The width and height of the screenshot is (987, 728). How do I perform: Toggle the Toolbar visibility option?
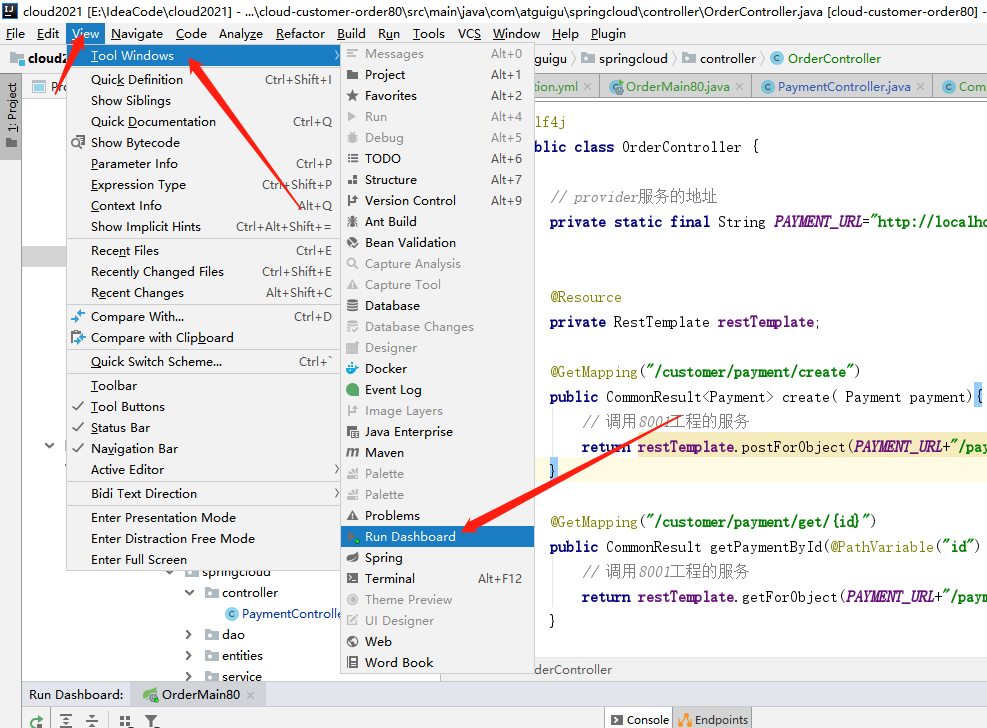(x=203, y=386)
